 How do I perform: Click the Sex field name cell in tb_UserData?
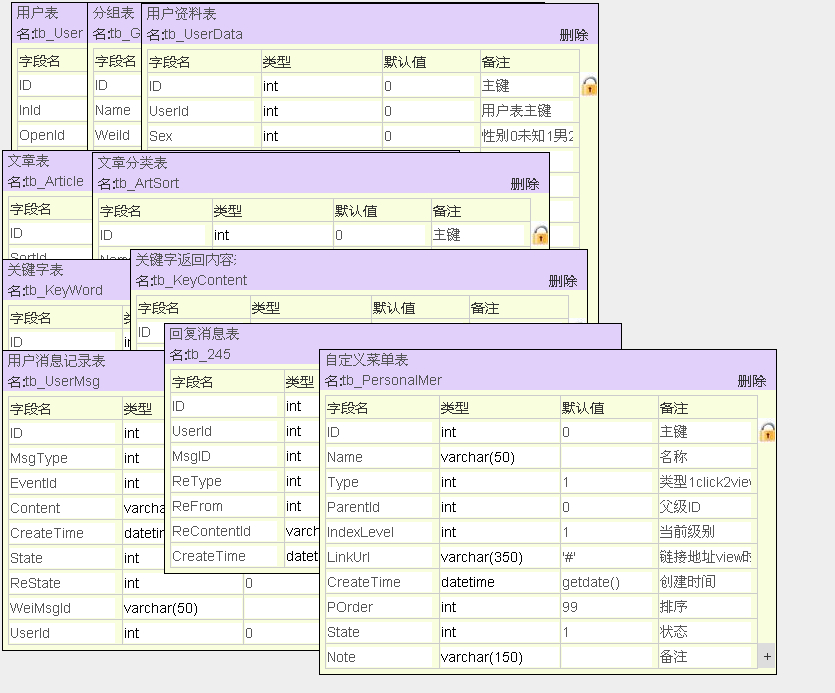[x=200, y=135]
